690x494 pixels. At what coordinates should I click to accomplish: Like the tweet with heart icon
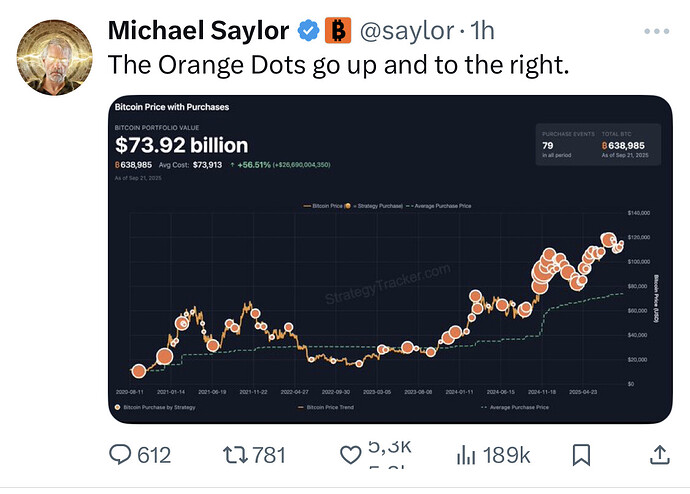(350, 456)
